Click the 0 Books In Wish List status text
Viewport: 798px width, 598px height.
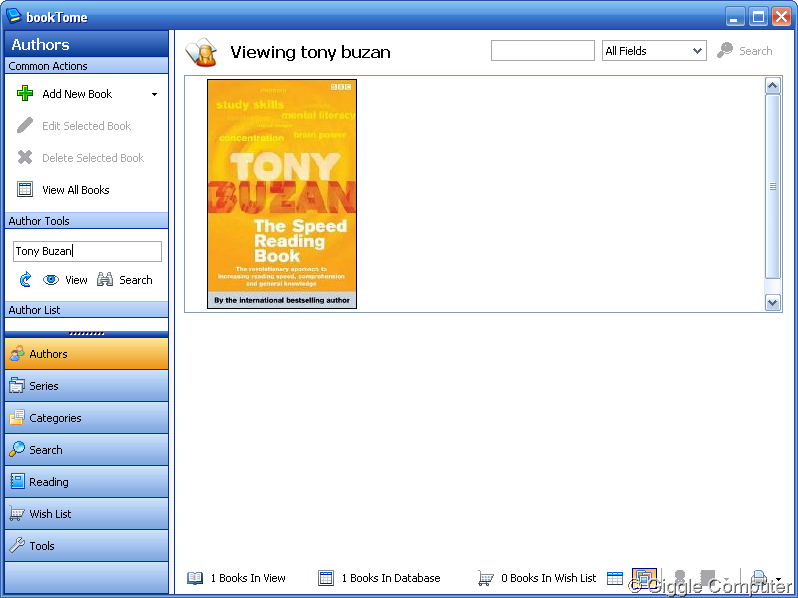(x=549, y=578)
